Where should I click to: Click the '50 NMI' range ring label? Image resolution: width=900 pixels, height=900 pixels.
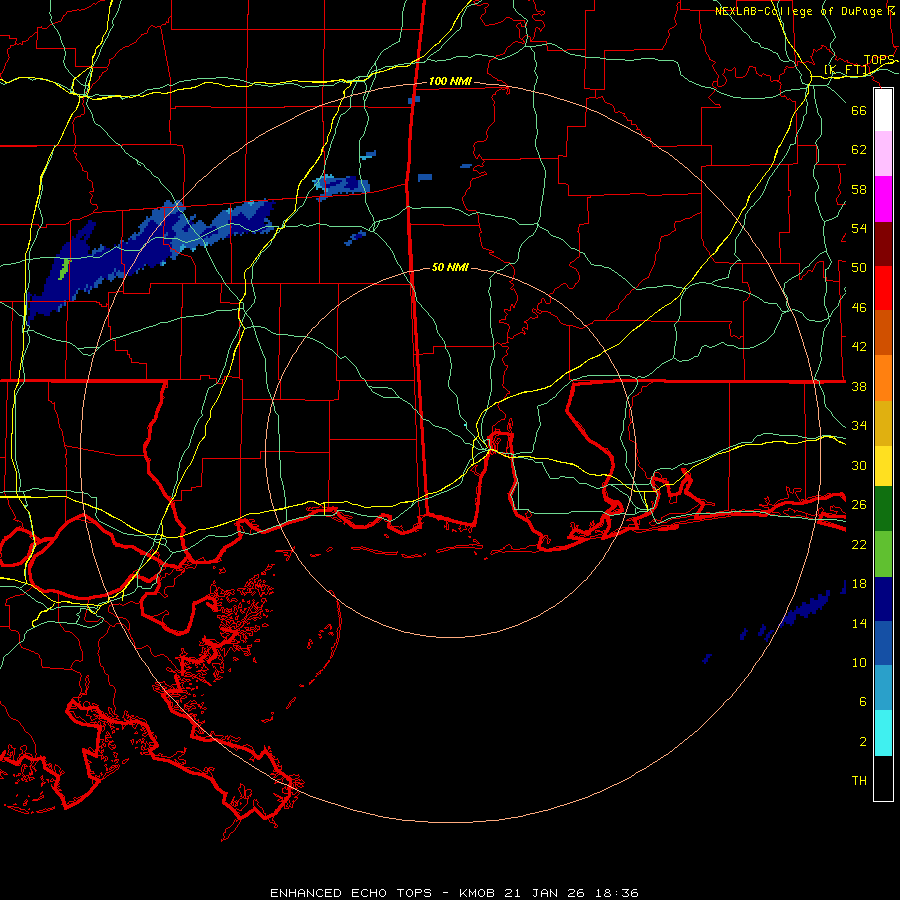pos(450,267)
